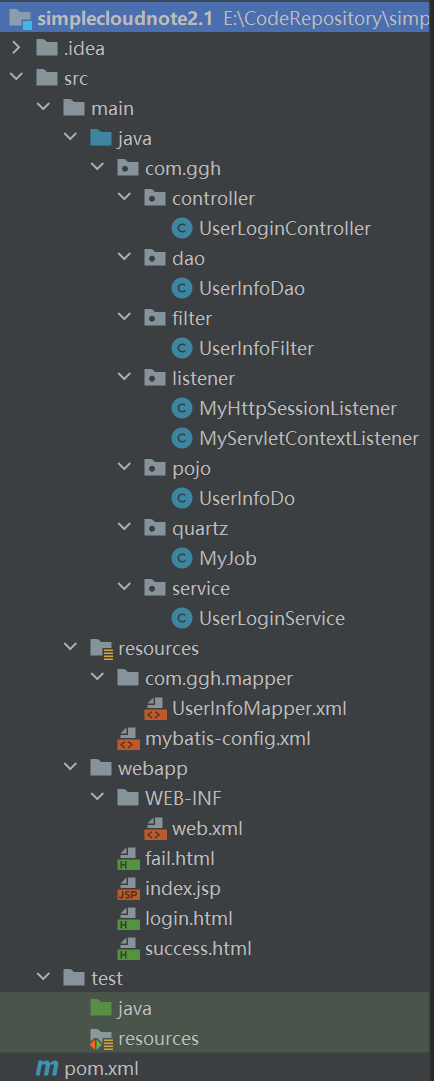The height and width of the screenshot is (1081, 434).
Task: Click the pom.xml Maven icon
Action: tap(47, 1069)
